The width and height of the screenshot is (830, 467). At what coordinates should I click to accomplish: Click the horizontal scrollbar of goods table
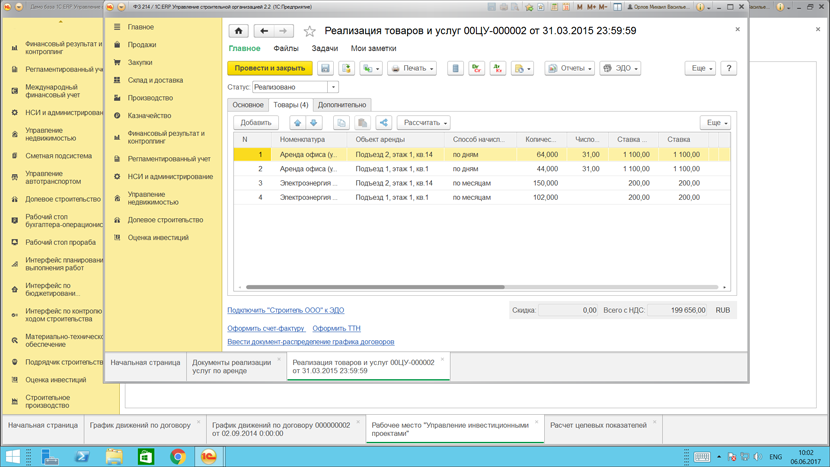pyautogui.click(x=375, y=287)
